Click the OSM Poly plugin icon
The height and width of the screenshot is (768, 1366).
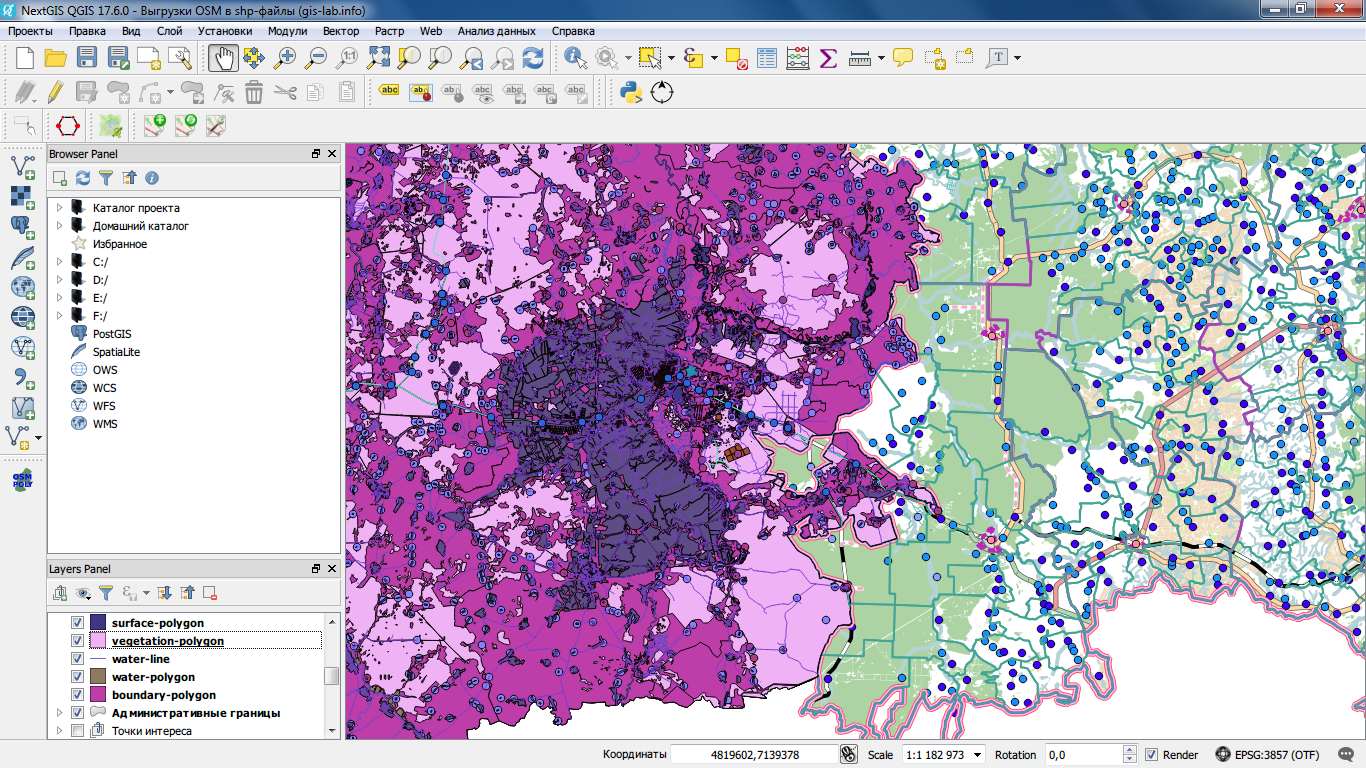[22, 480]
